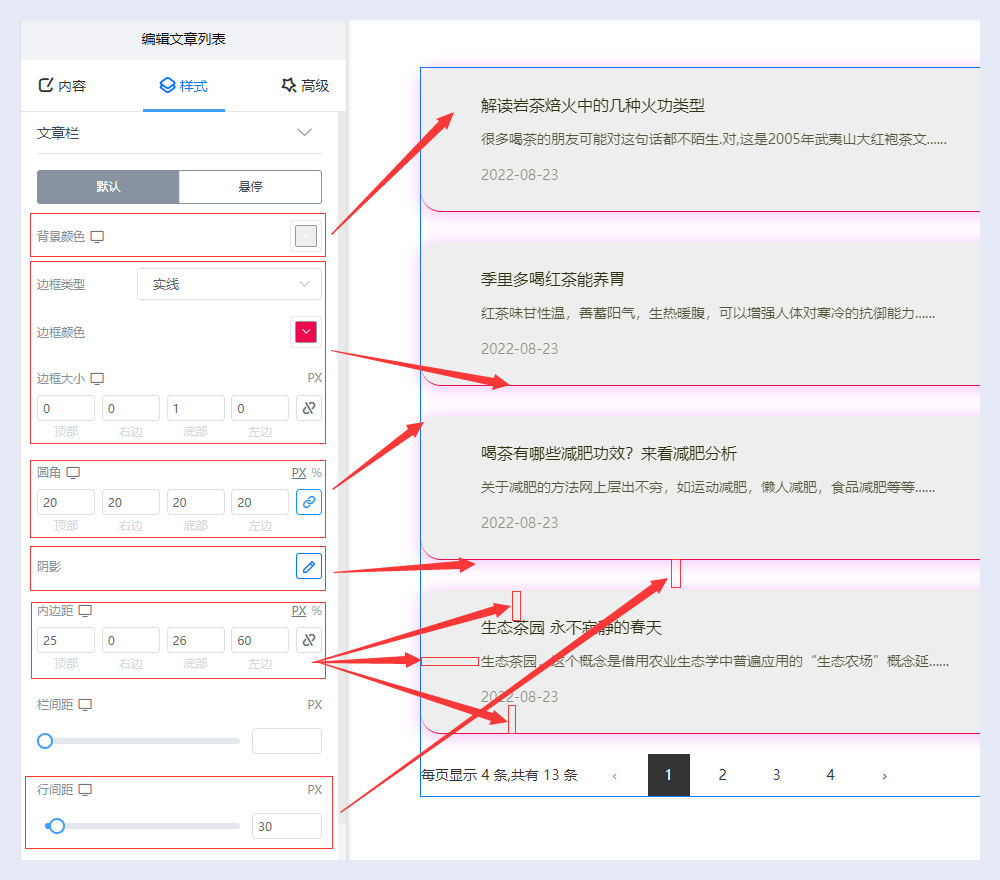Open the 边框类型 dropdown showing 实线
1000x880 pixels.
point(229,284)
